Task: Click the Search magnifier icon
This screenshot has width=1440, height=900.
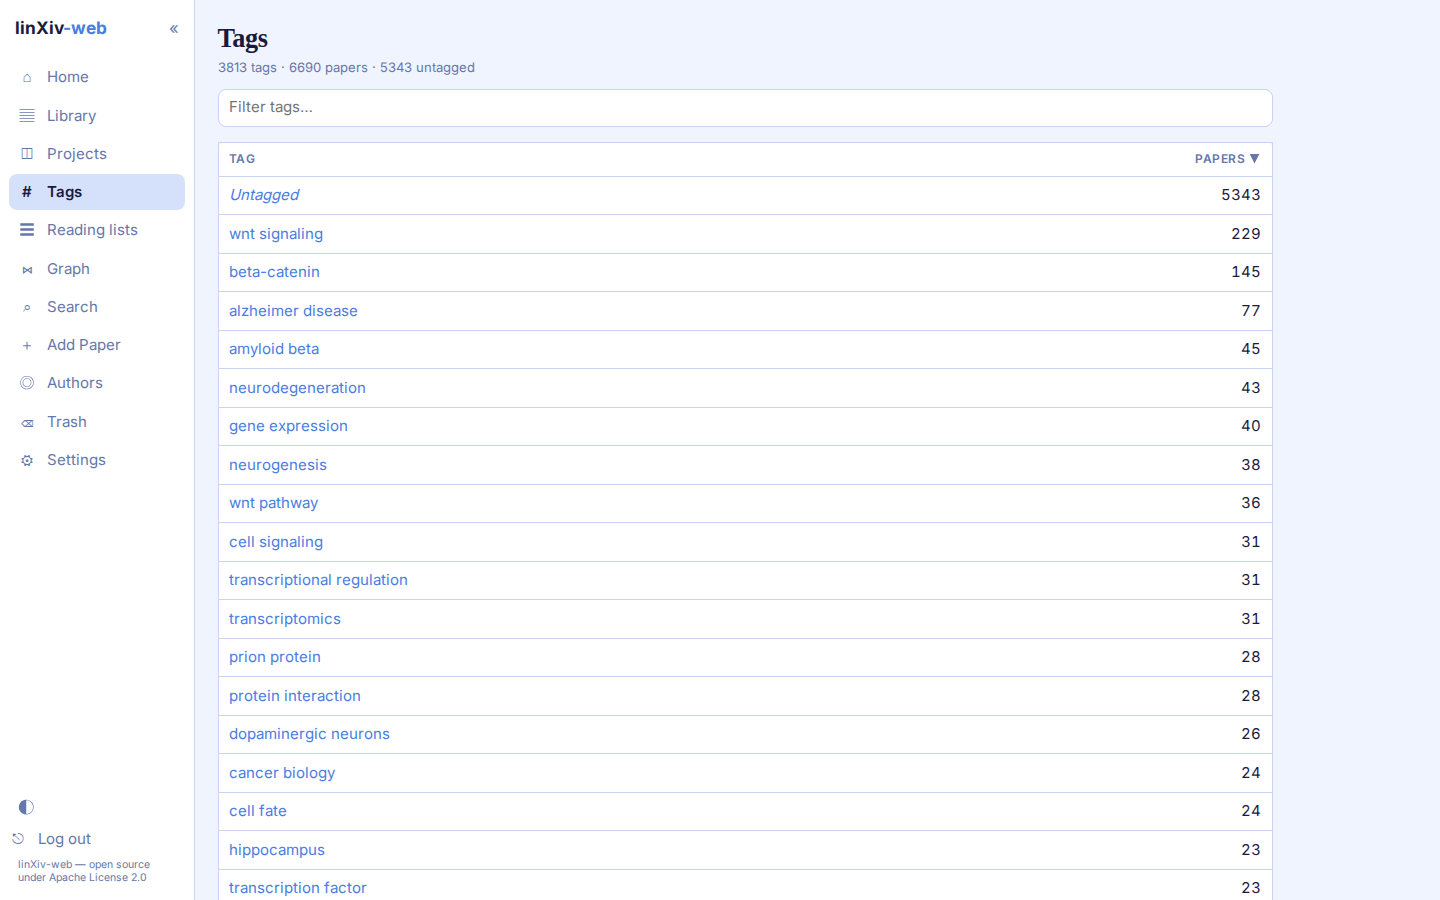Action: (x=27, y=307)
